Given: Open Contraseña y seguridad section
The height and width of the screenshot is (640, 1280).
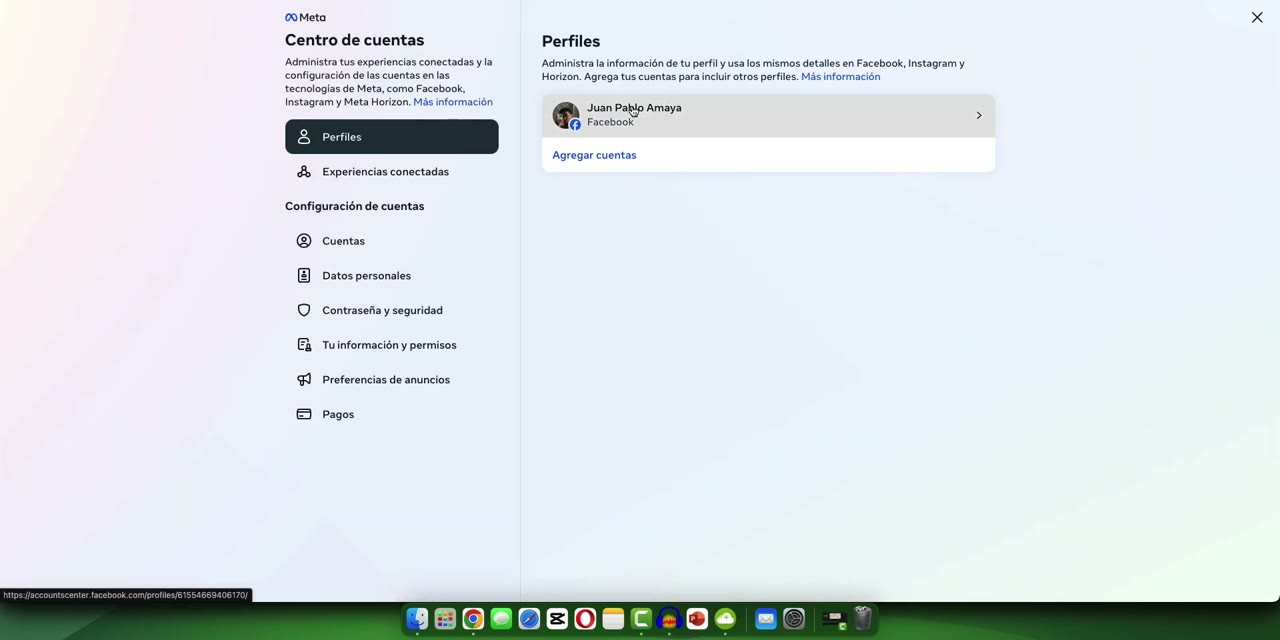Looking at the screenshot, I should point(391,310).
